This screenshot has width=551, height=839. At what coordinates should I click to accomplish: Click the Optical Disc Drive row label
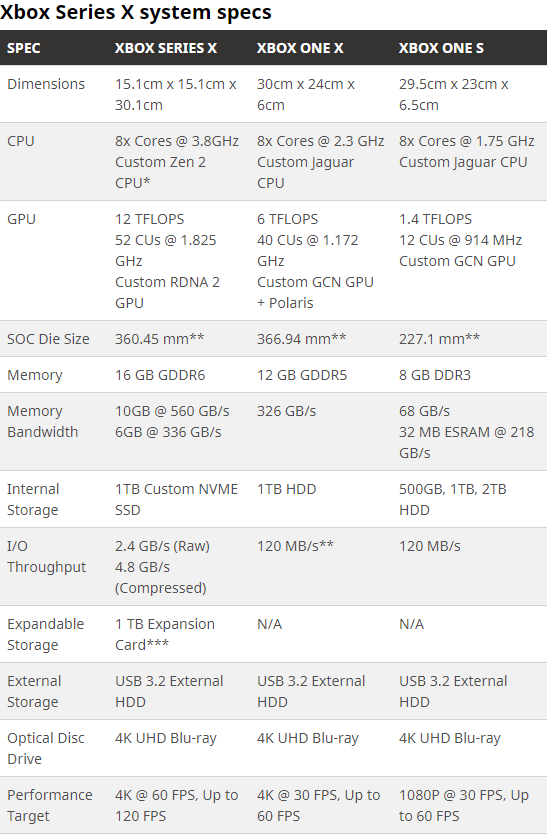[46, 749]
